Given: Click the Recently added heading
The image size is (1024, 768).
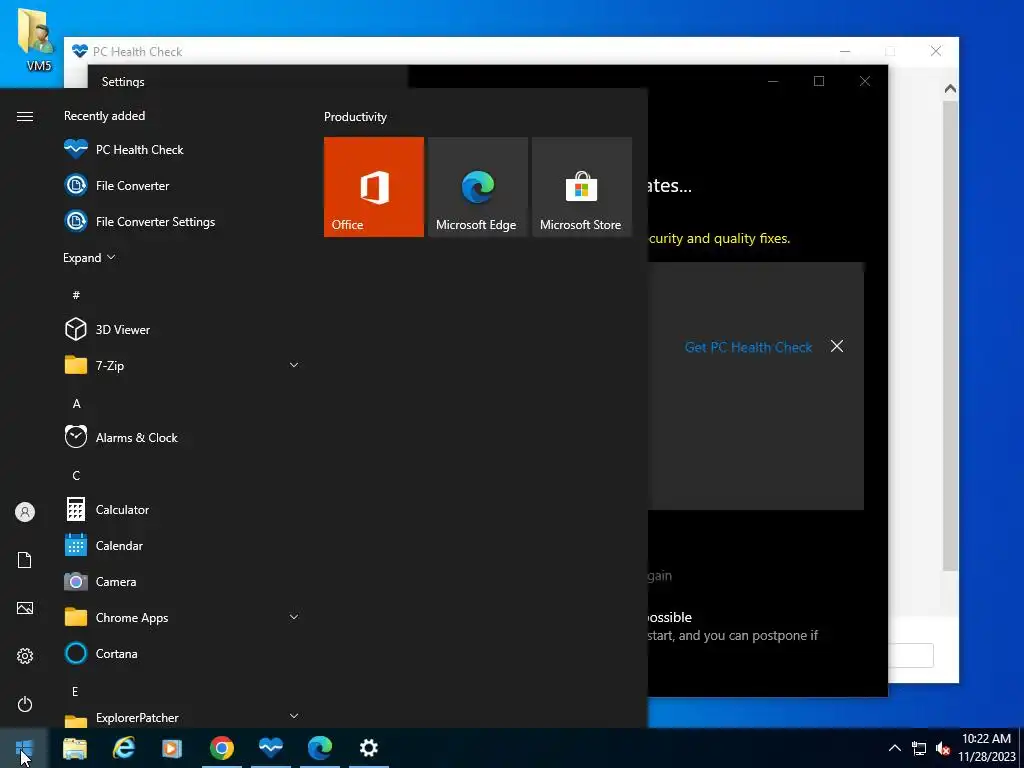Looking at the screenshot, I should [104, 116].
